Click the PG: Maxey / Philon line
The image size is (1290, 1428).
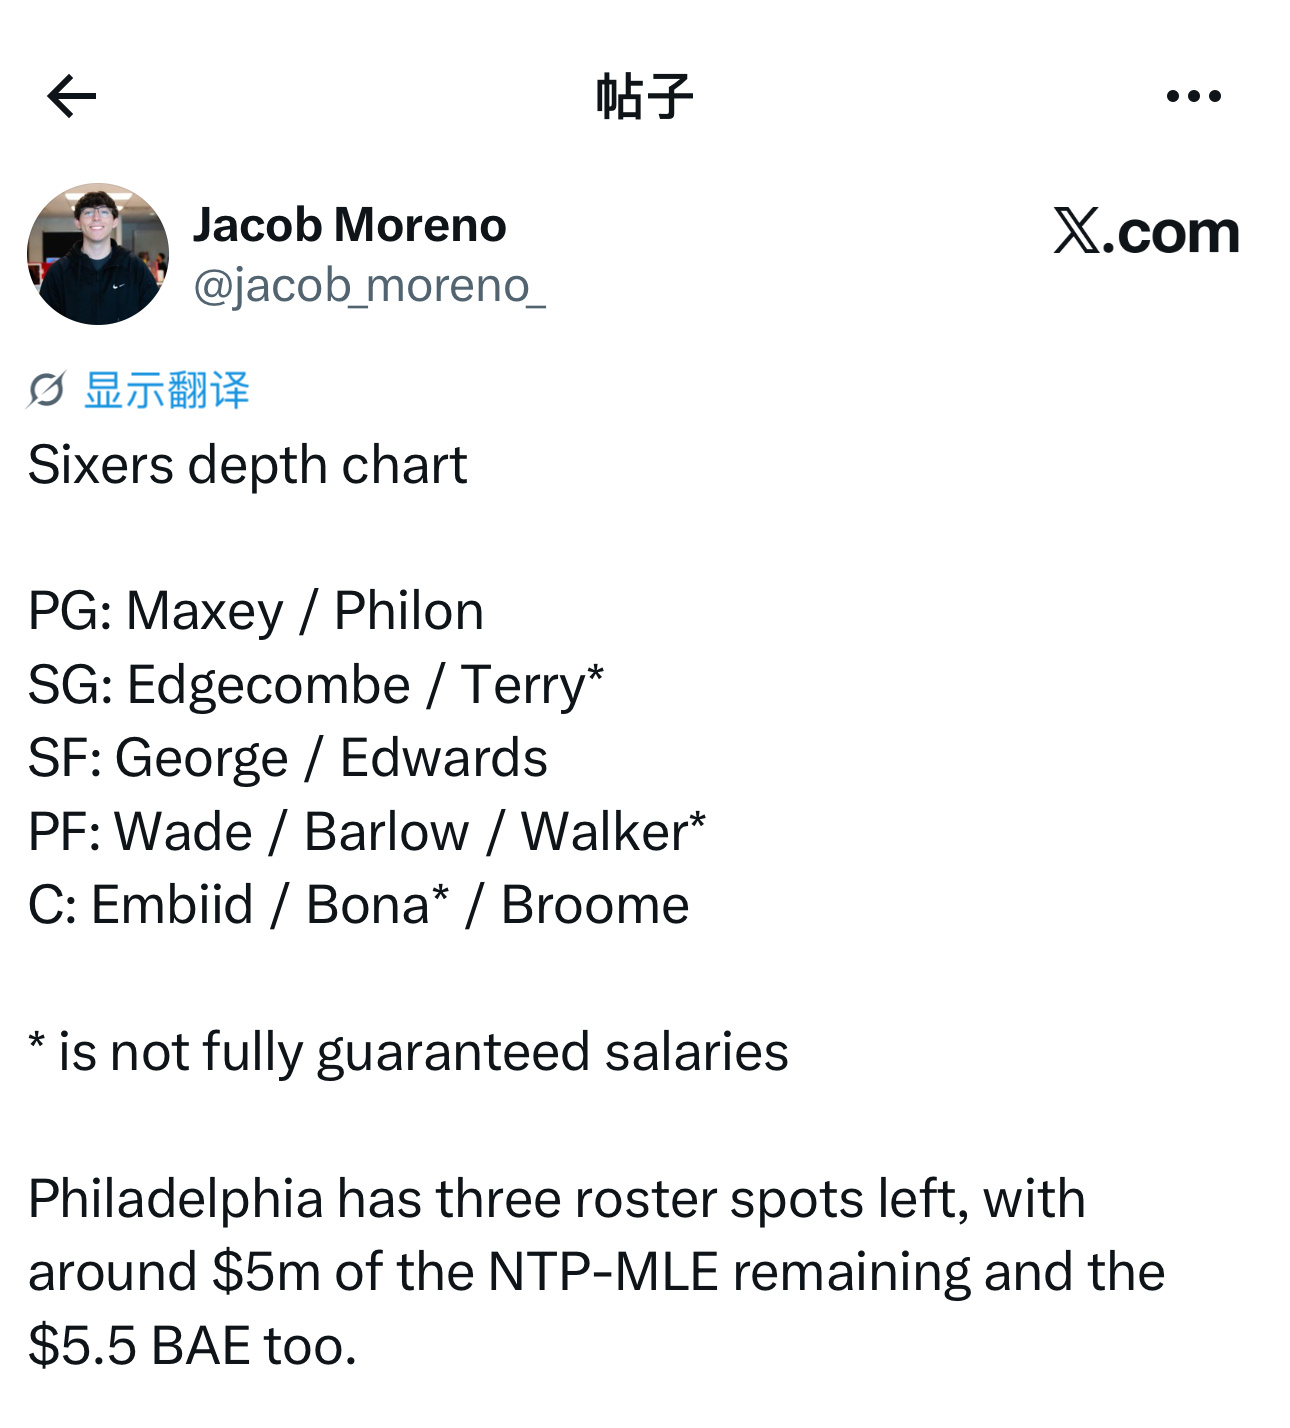[256, 611]
